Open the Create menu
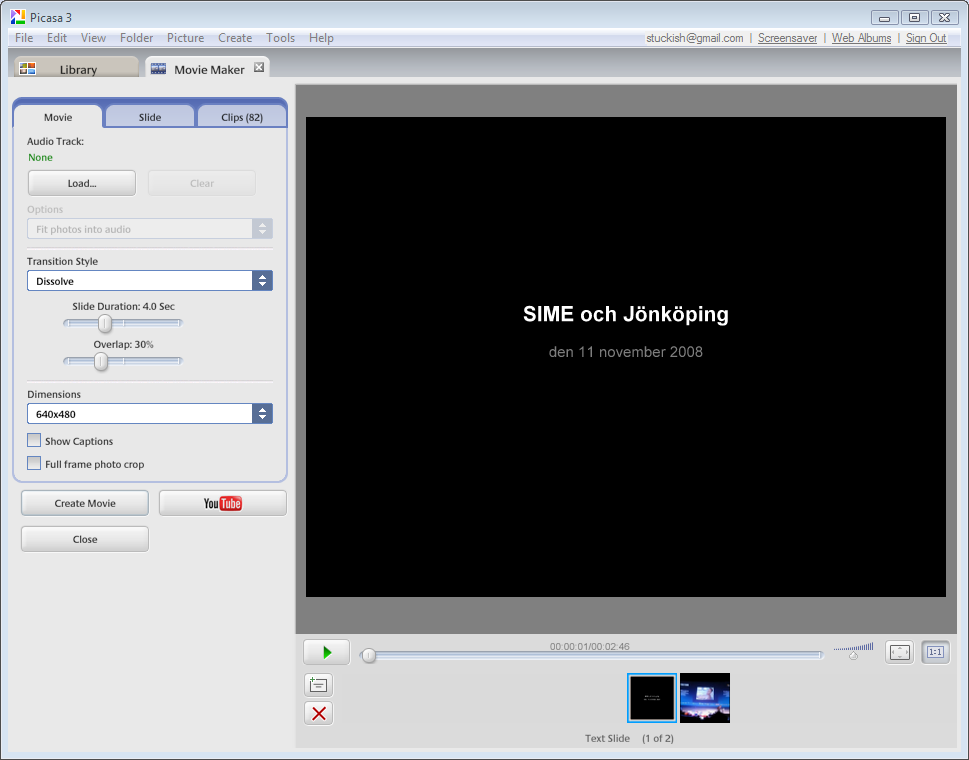The image size is (969, 760). [x=235, y=38]
